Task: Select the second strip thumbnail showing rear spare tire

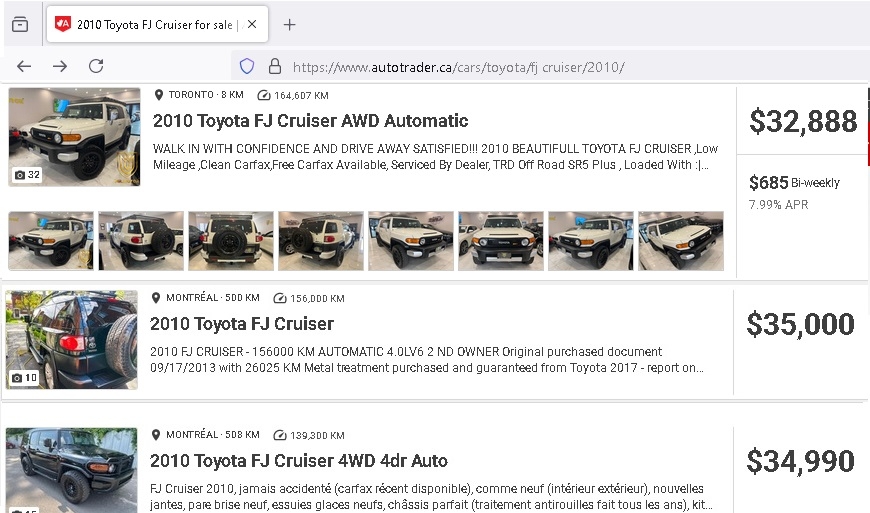Action: pyautogui.click(x=141, y=241)
